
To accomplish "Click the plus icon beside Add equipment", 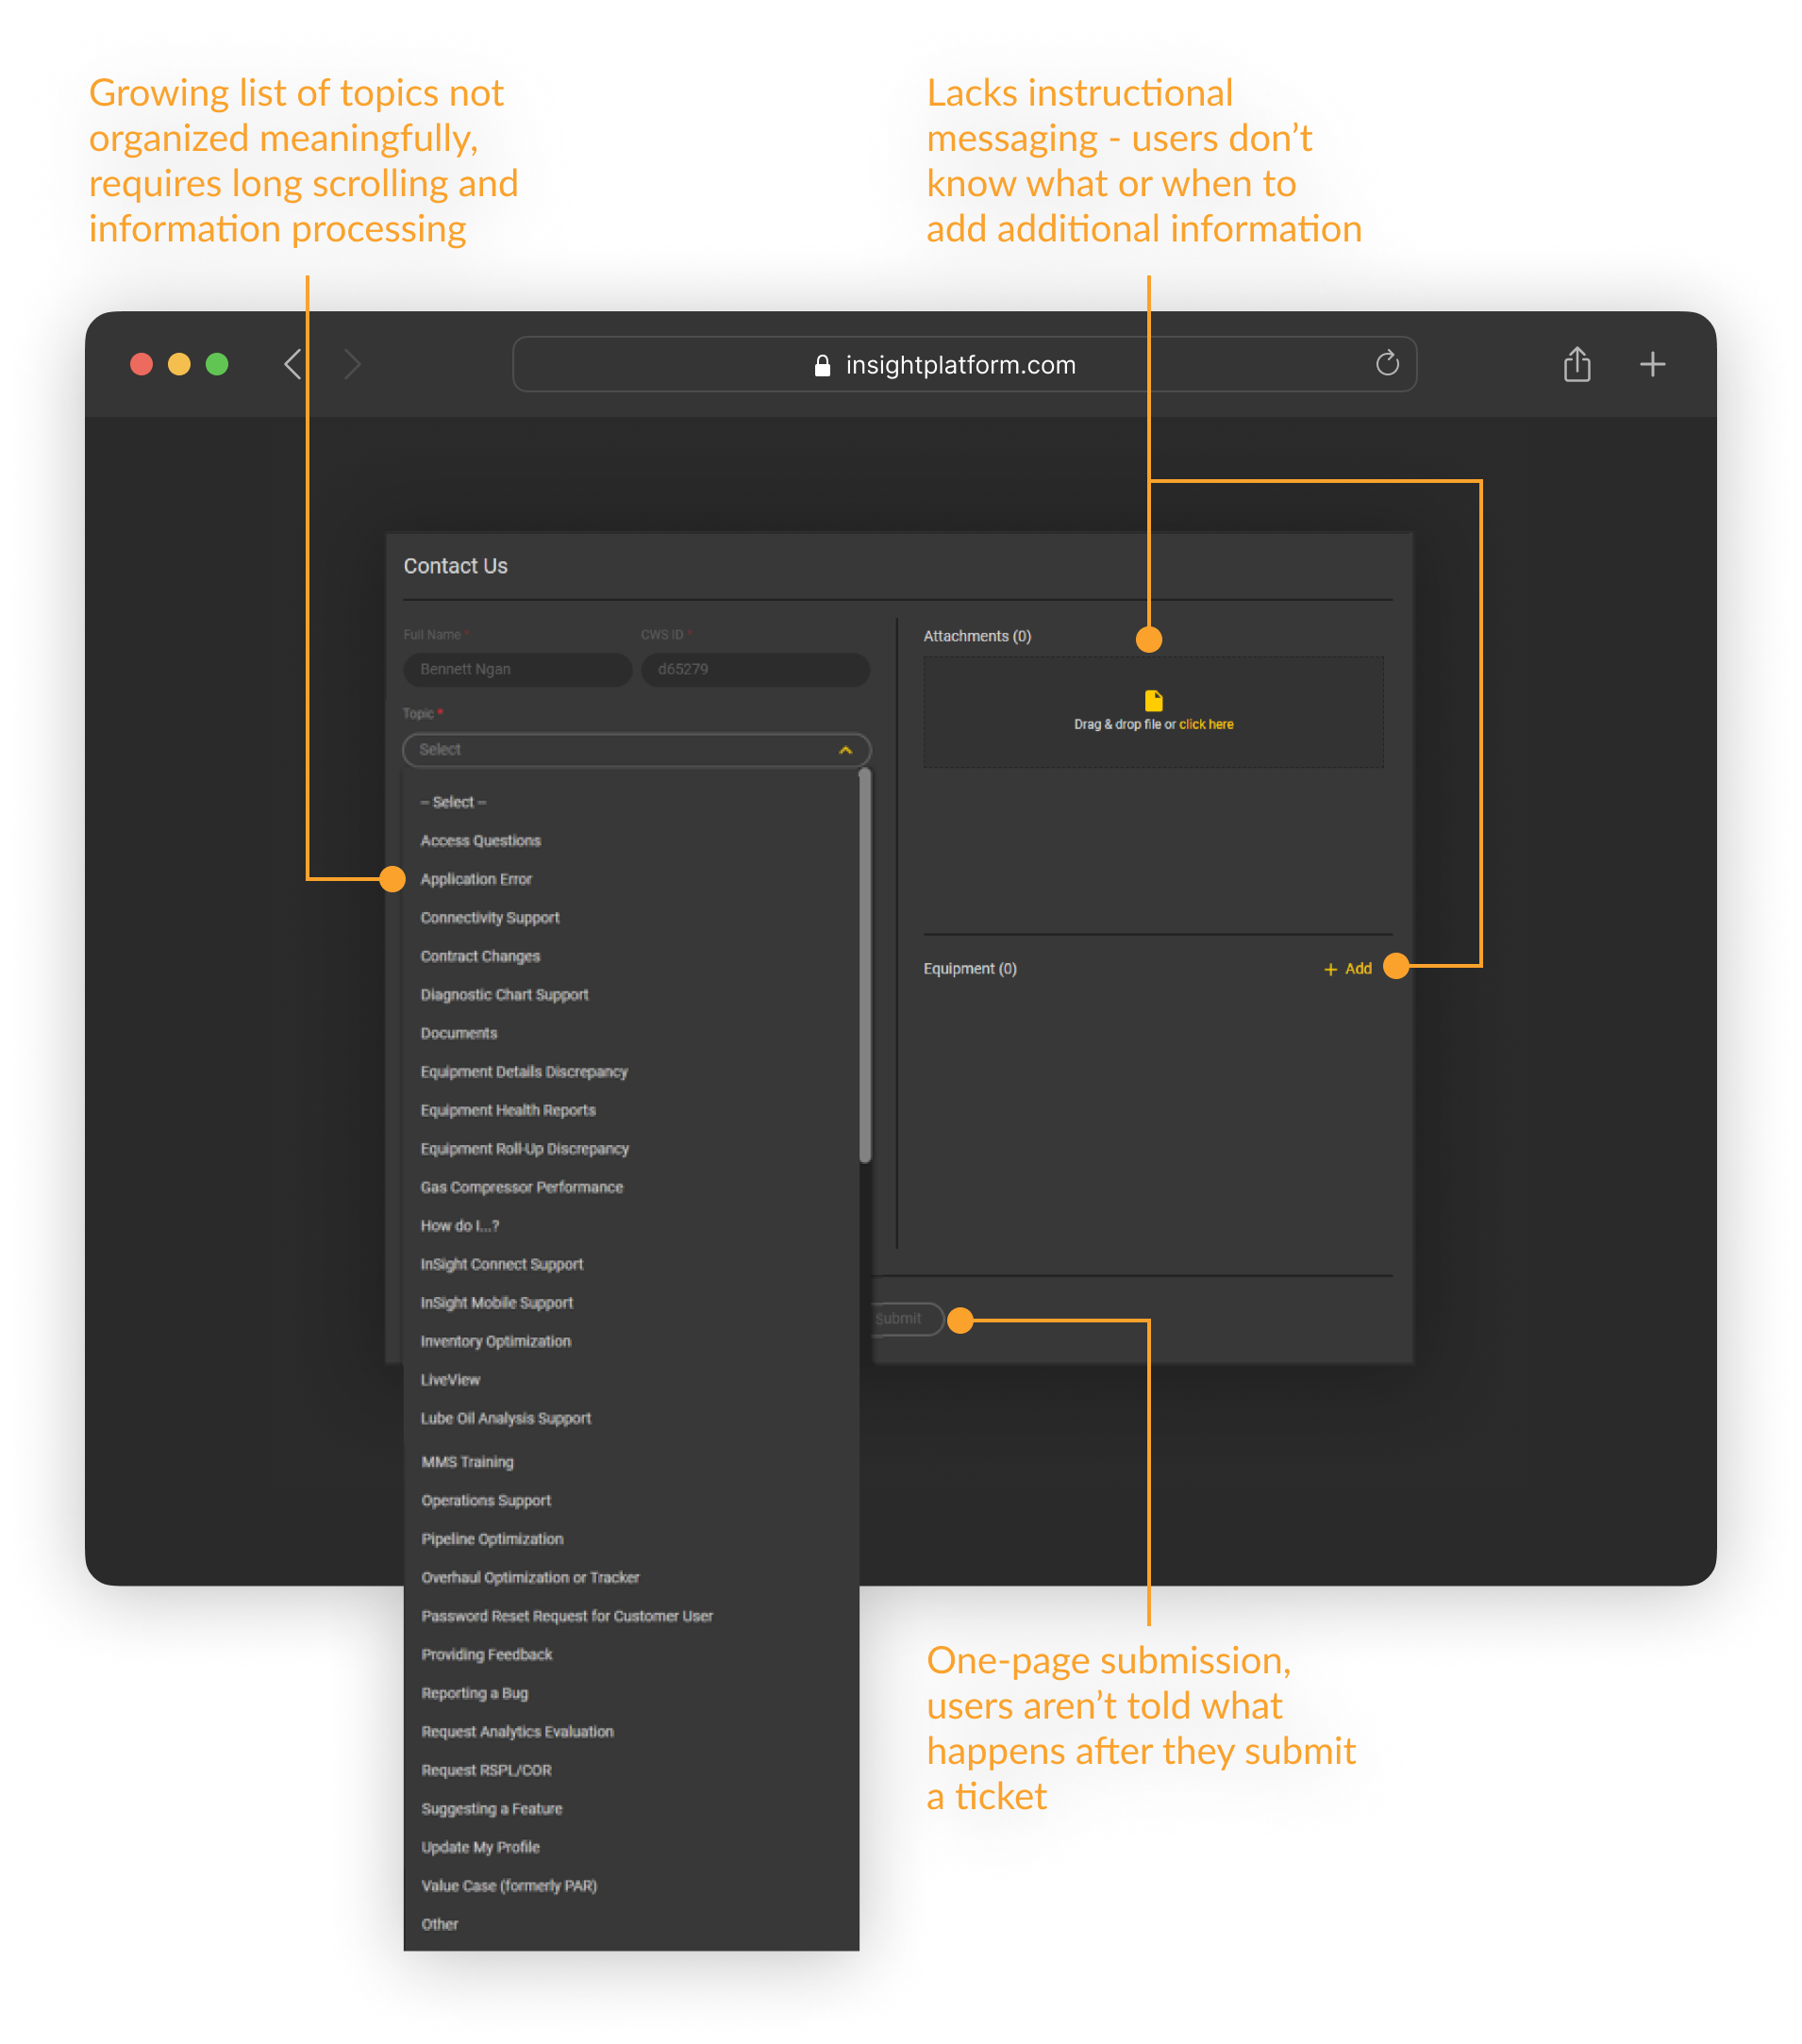I will 1330,969.
